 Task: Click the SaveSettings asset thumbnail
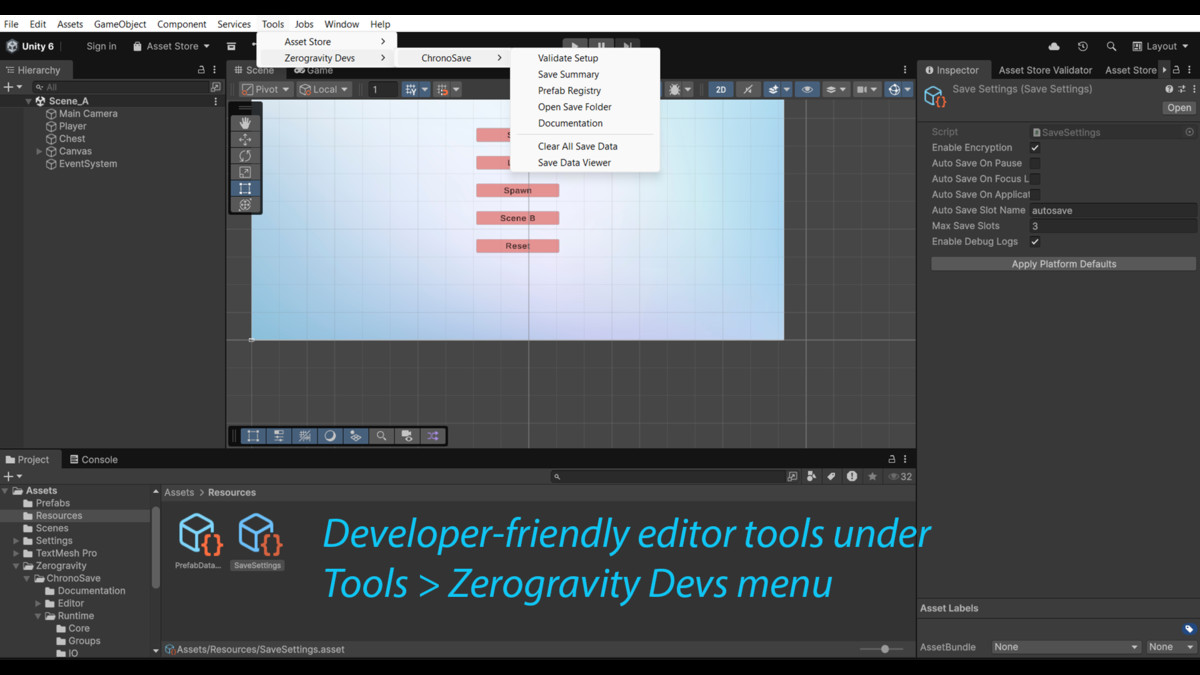[x=258, y=535]
